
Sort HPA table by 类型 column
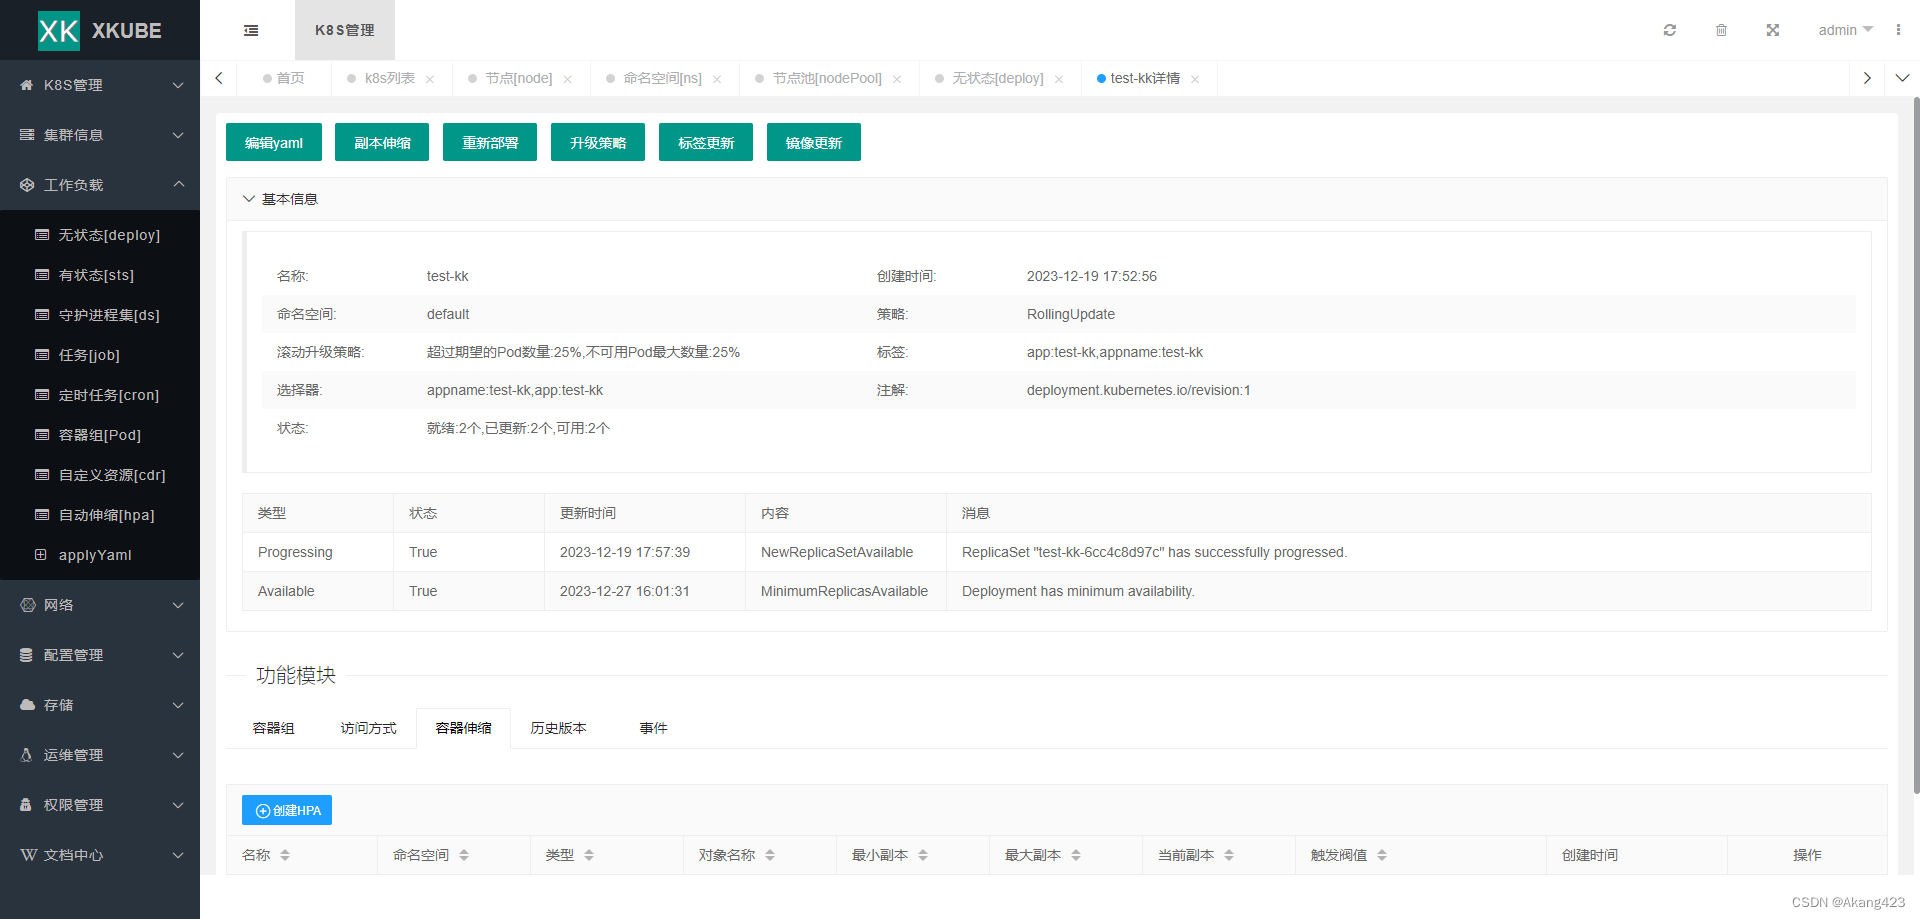(x=589, y=855)
